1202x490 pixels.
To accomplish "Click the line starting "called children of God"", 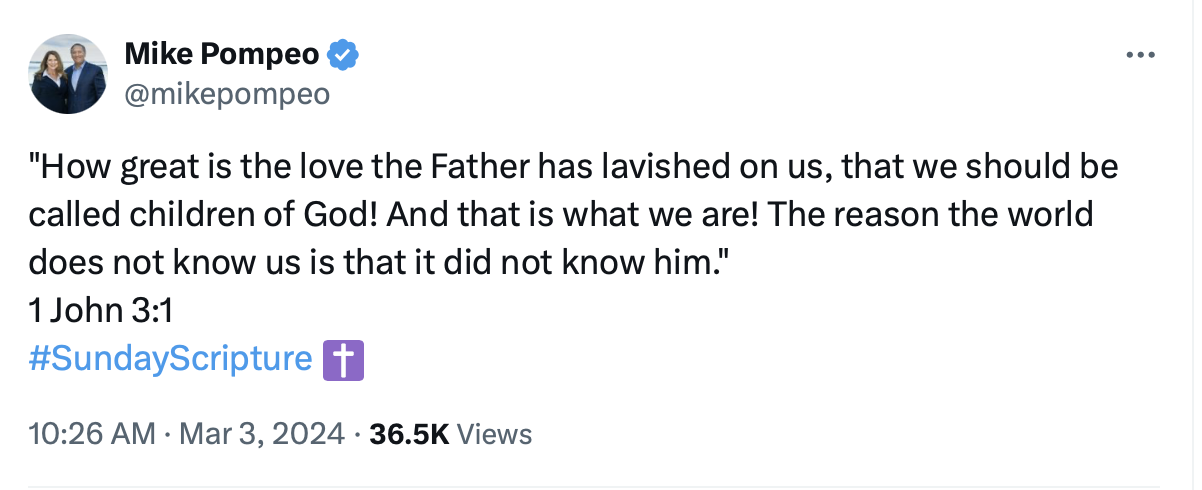I will click(x=561, y=215).
